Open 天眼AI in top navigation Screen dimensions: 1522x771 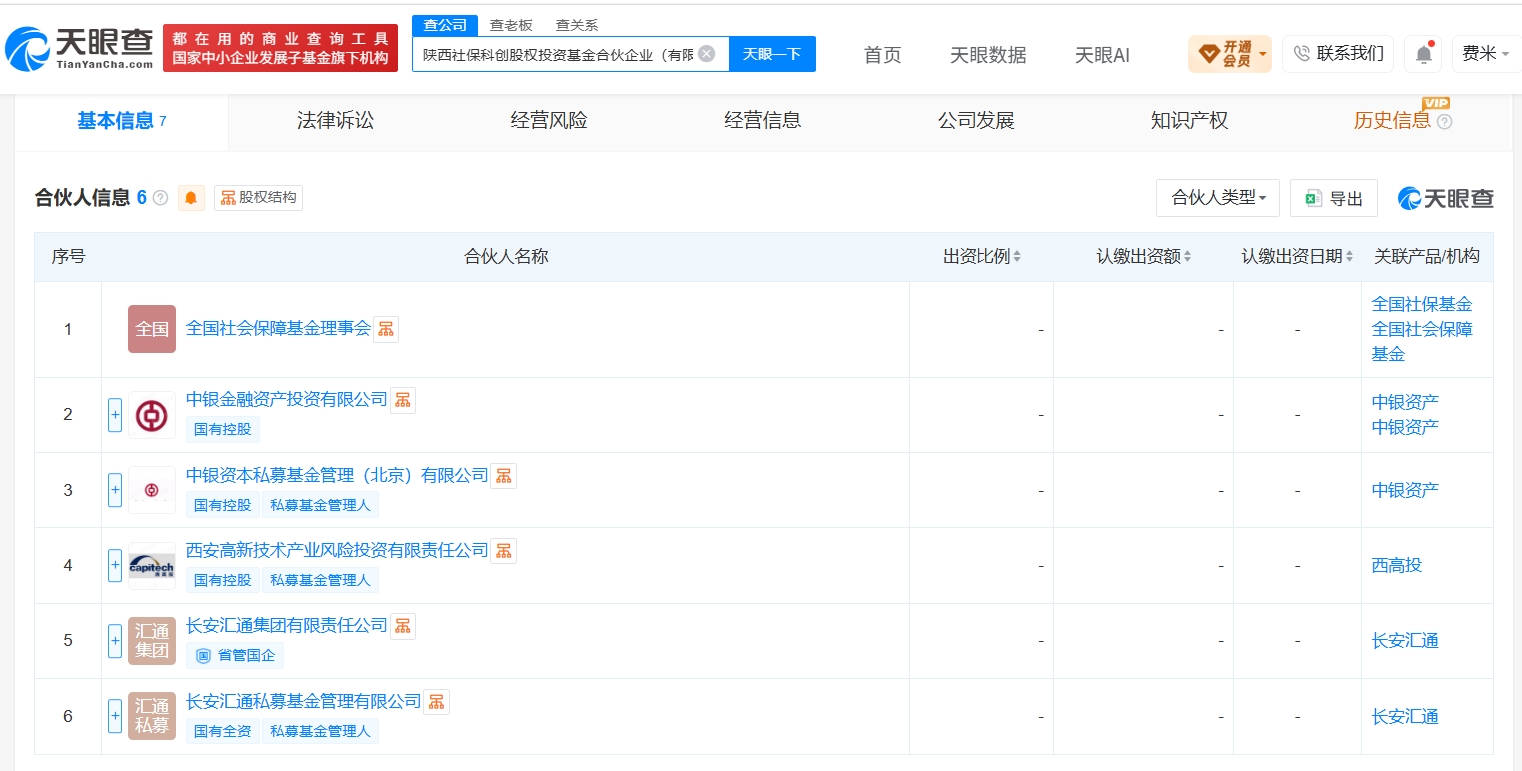(x=1102, y=55)
